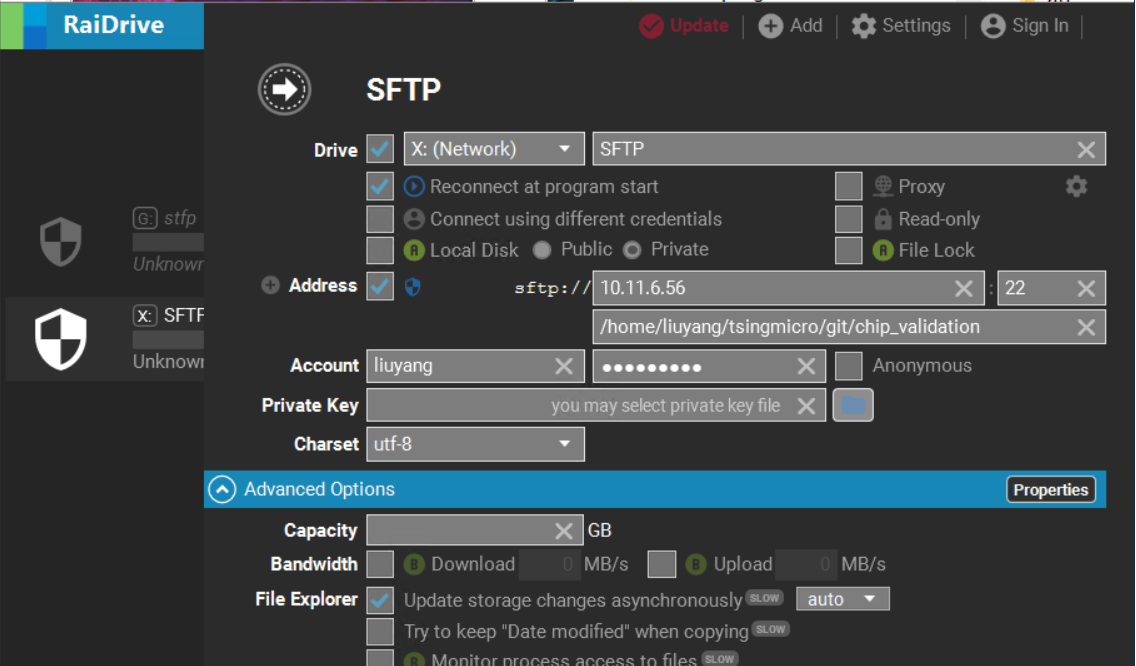Clear the SFTP drive name field
The image size is (1136, 666).
[x=1085, y=149]
